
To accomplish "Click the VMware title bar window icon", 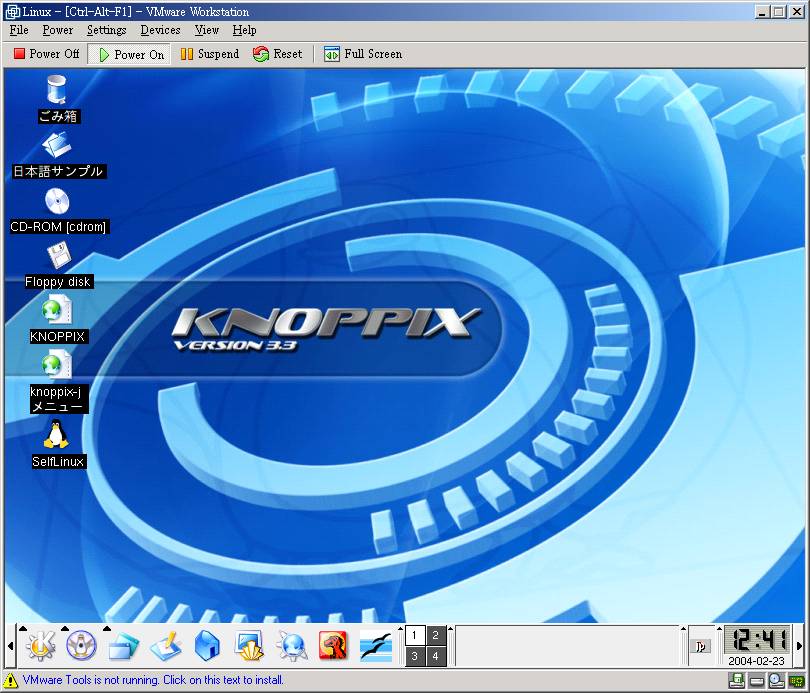I will [12, 11].
